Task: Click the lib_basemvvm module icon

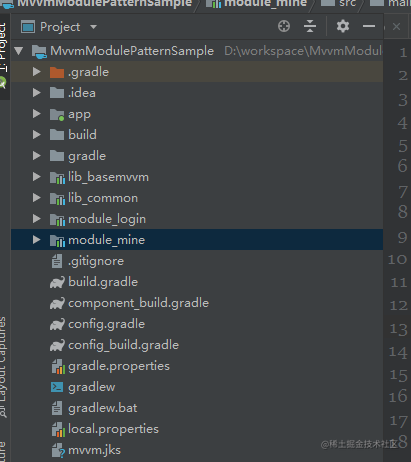Action: coord(57,178)
